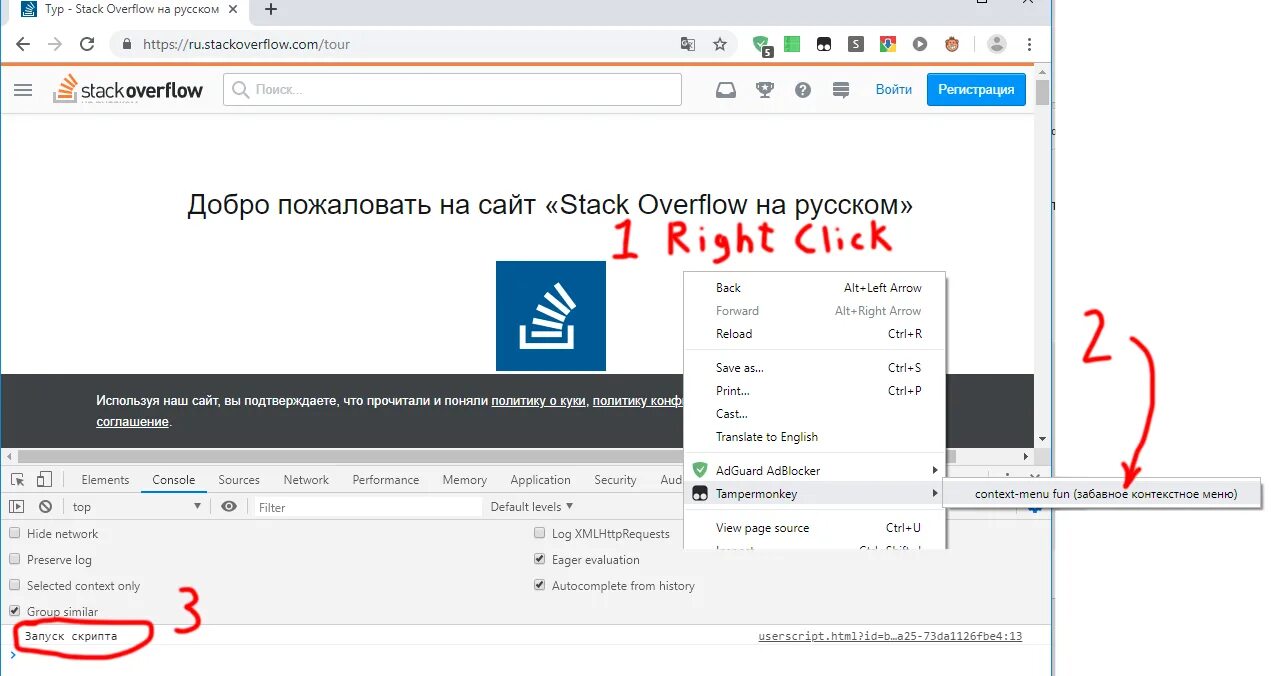Switch to the Sources tab
1271x676 pixels.
239,480
